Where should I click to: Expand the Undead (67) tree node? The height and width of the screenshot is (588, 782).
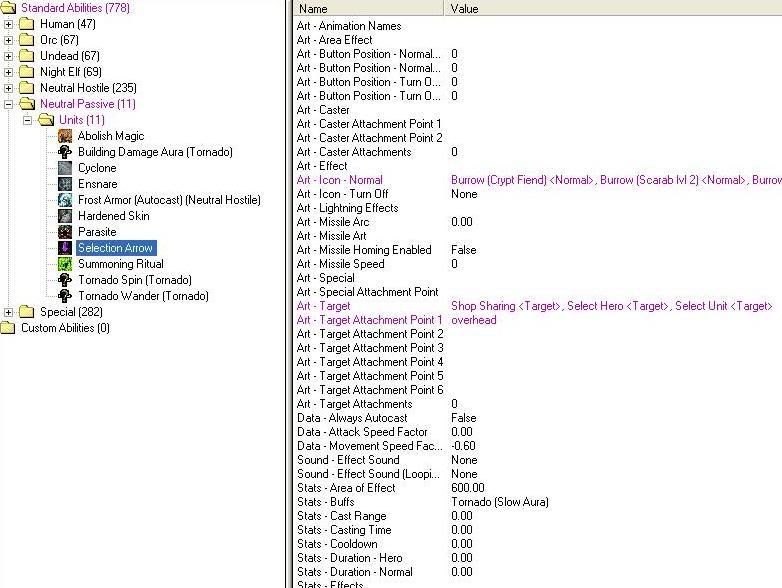click(x=8, y=56)
